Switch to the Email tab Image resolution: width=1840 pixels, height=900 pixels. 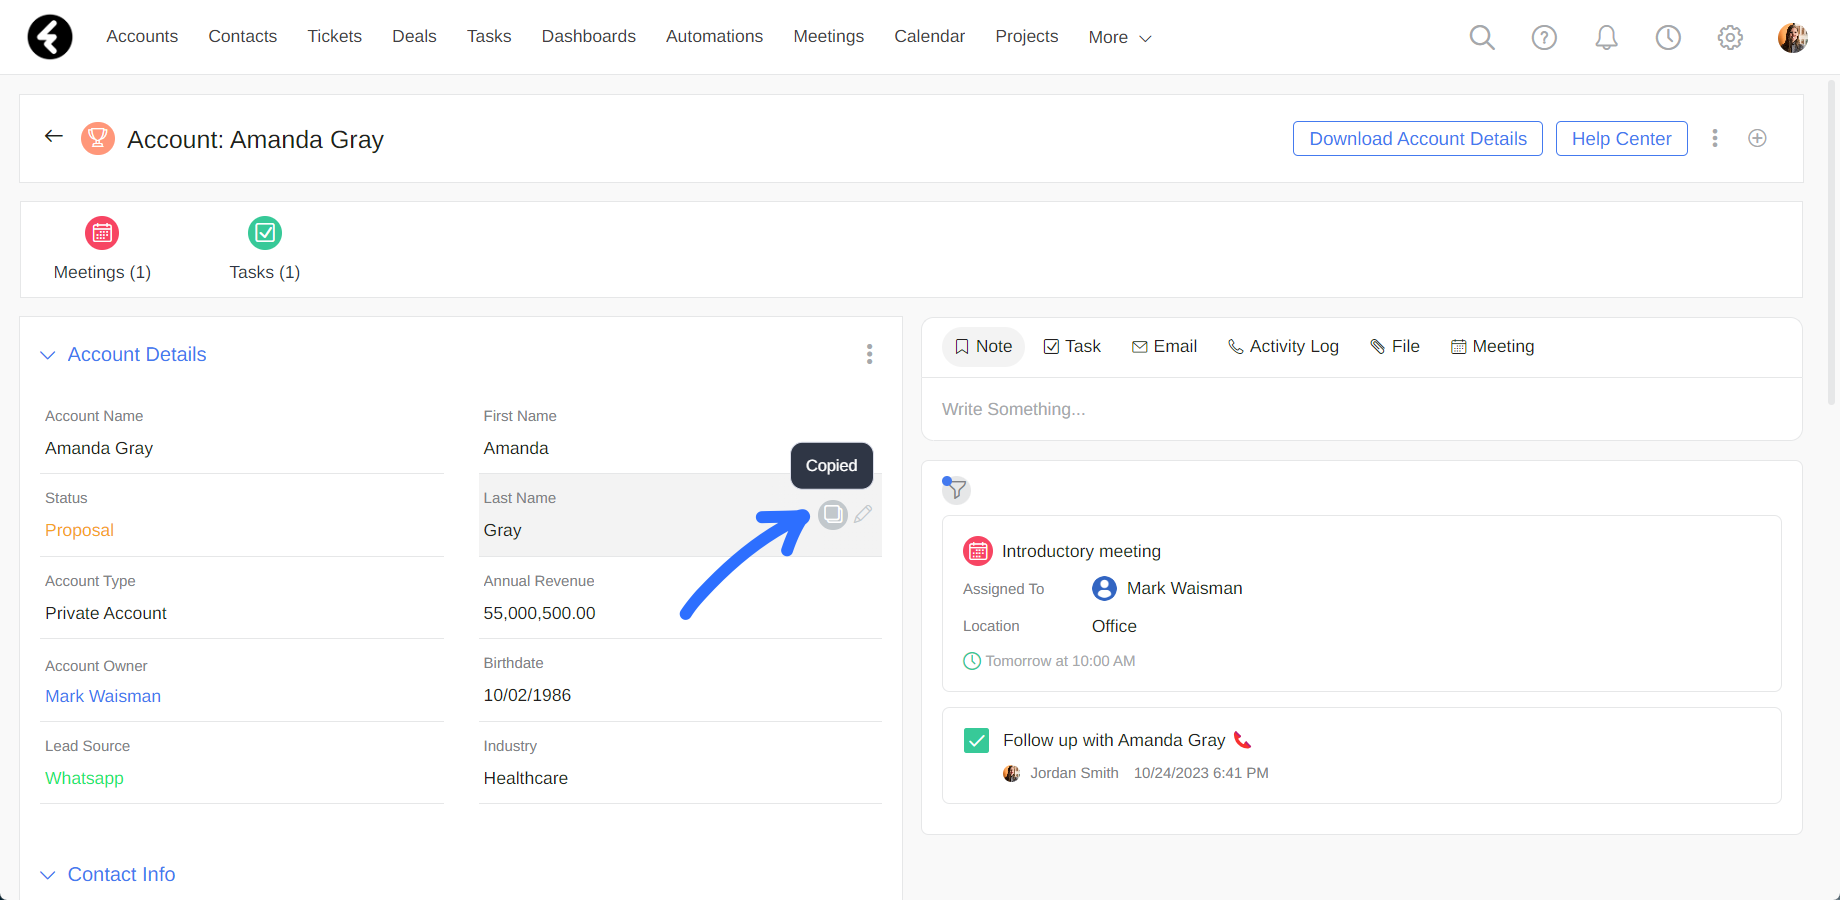(x=1164, y=346)
